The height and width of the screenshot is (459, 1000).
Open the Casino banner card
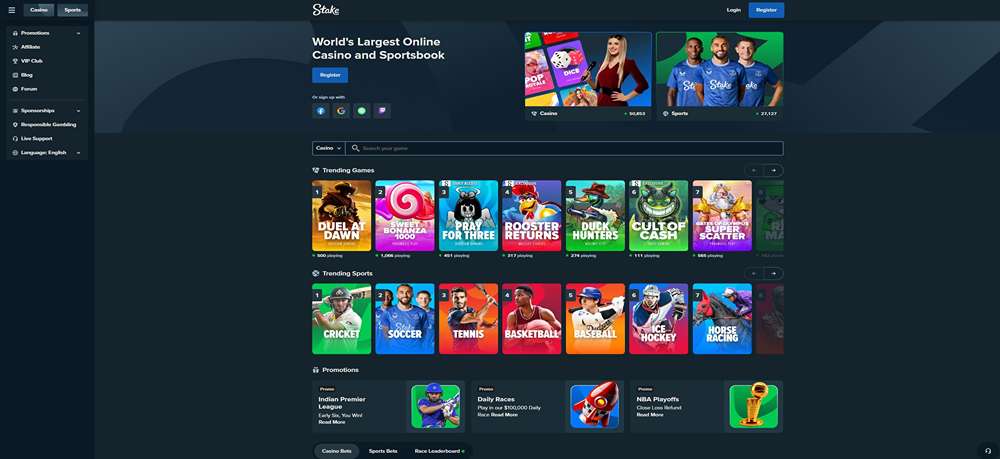click(588, 76)
